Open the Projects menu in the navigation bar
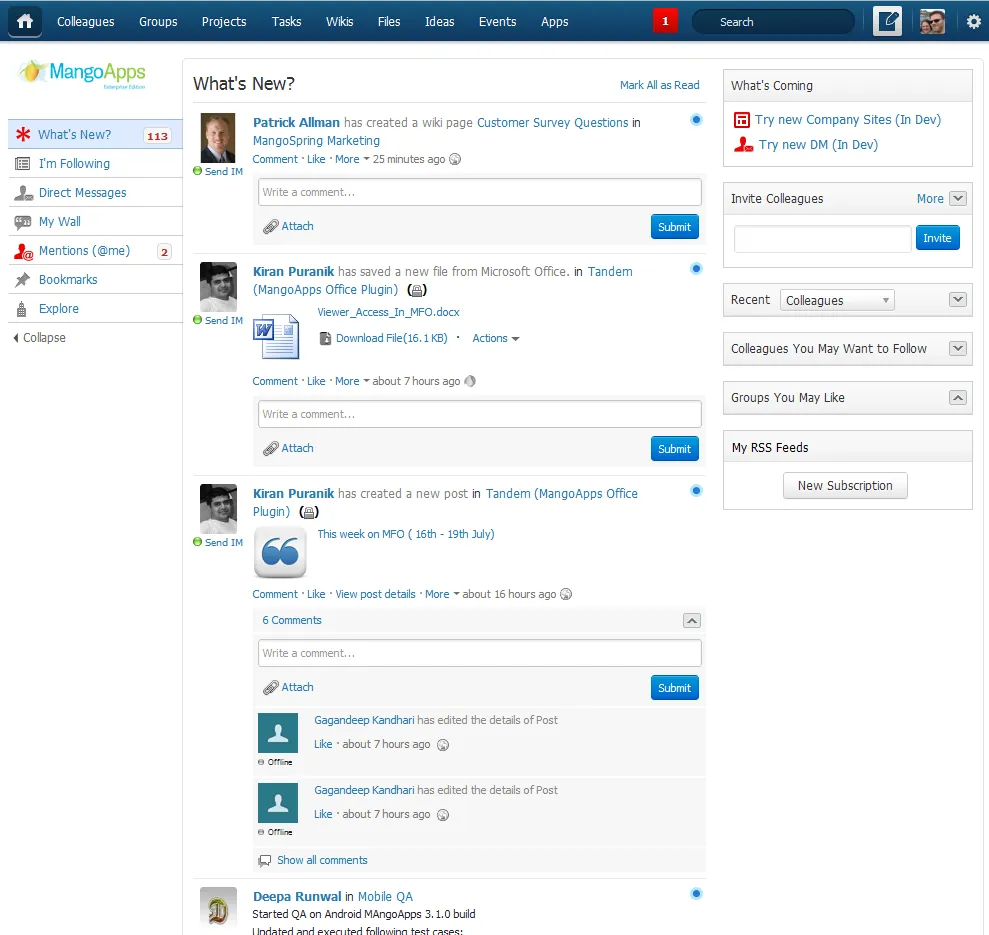The image size is (989, 935). coord(223,21)
